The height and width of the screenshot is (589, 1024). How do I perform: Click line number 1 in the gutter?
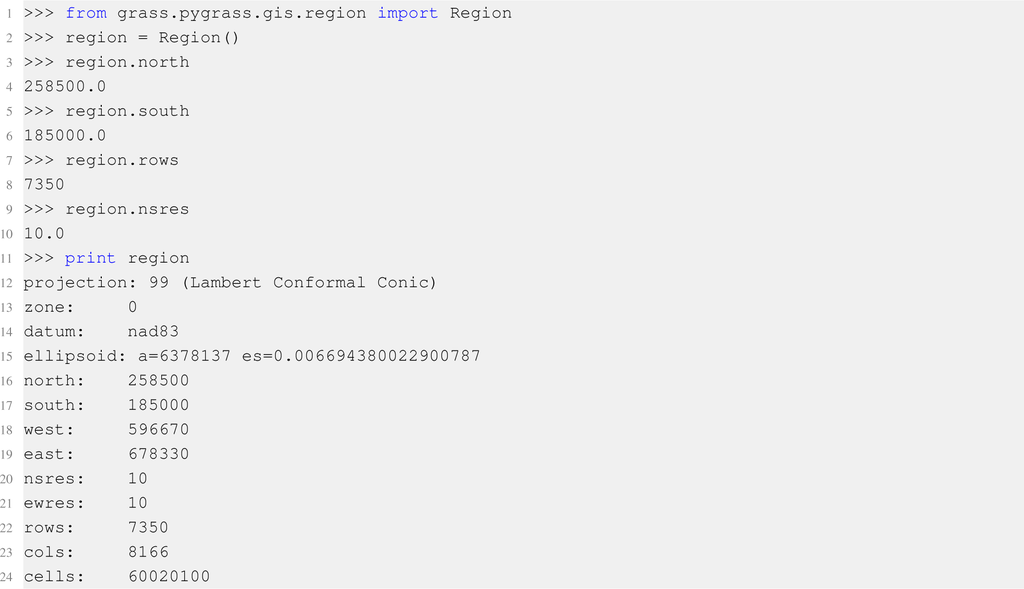[8, 14]
